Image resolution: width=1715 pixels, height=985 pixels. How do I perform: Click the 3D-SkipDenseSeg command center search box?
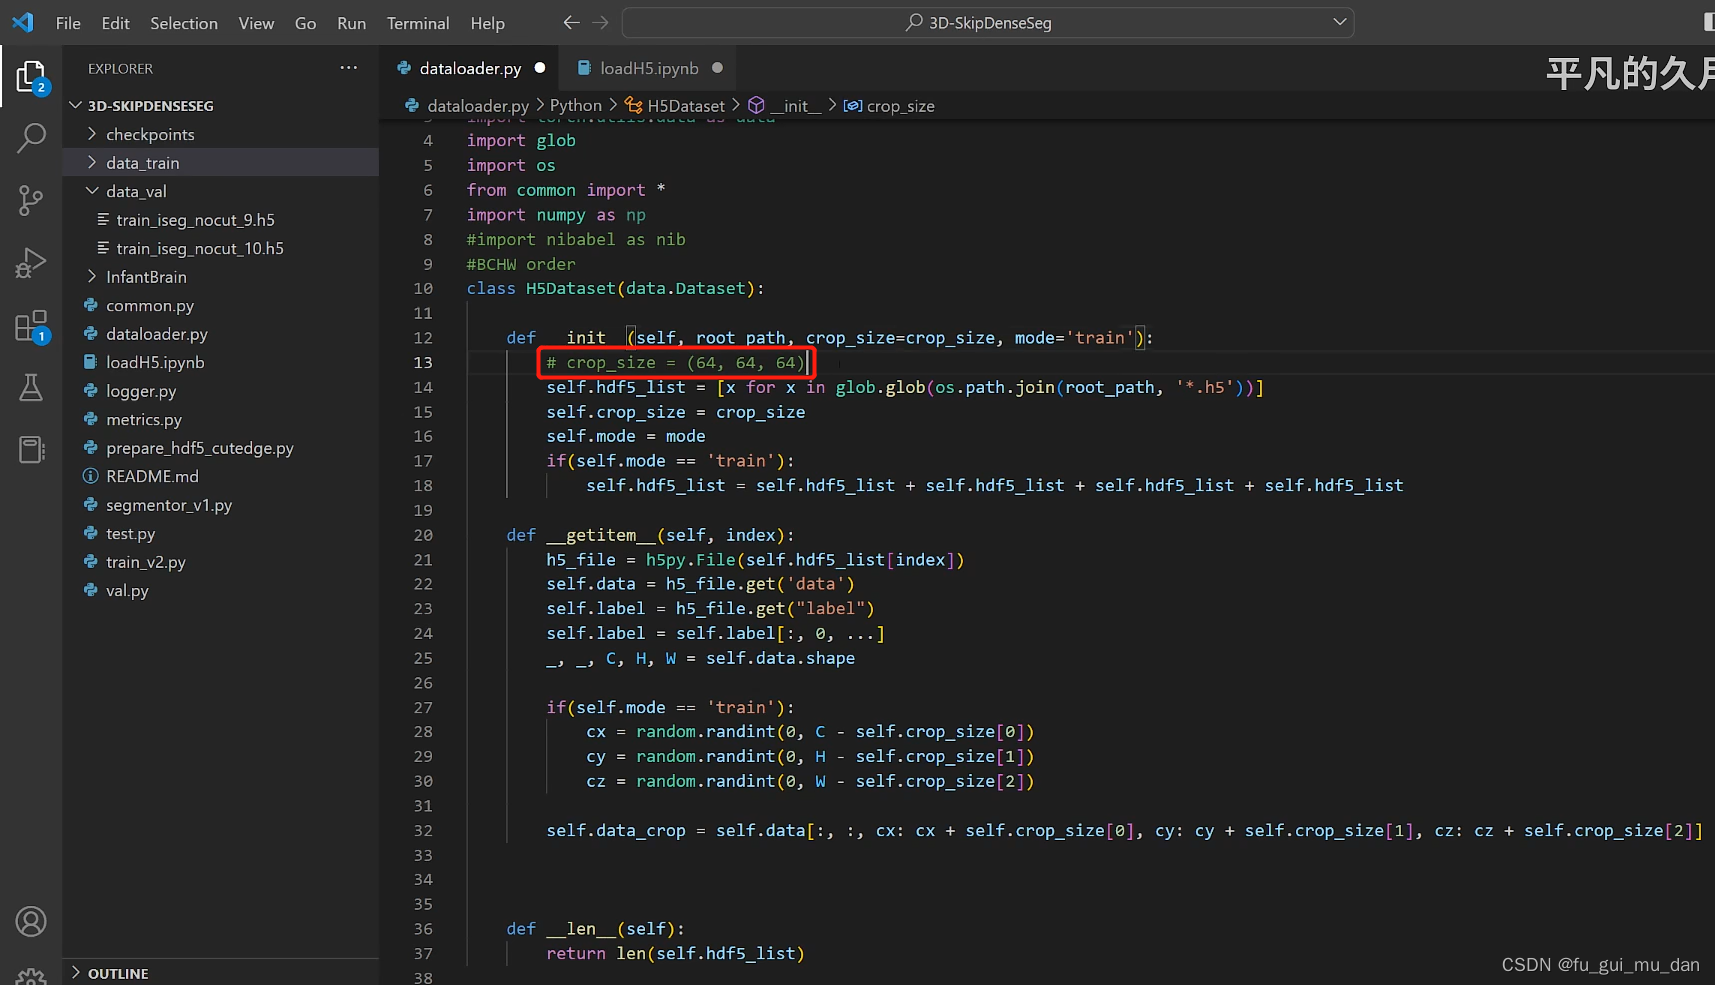(988, 22)
